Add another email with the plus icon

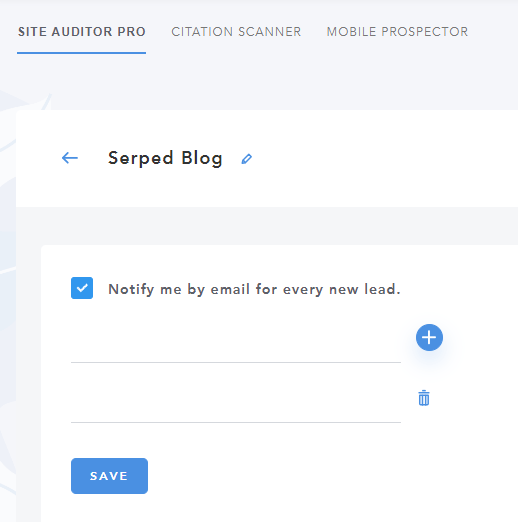pyautogui.click(x=429, y=337)
